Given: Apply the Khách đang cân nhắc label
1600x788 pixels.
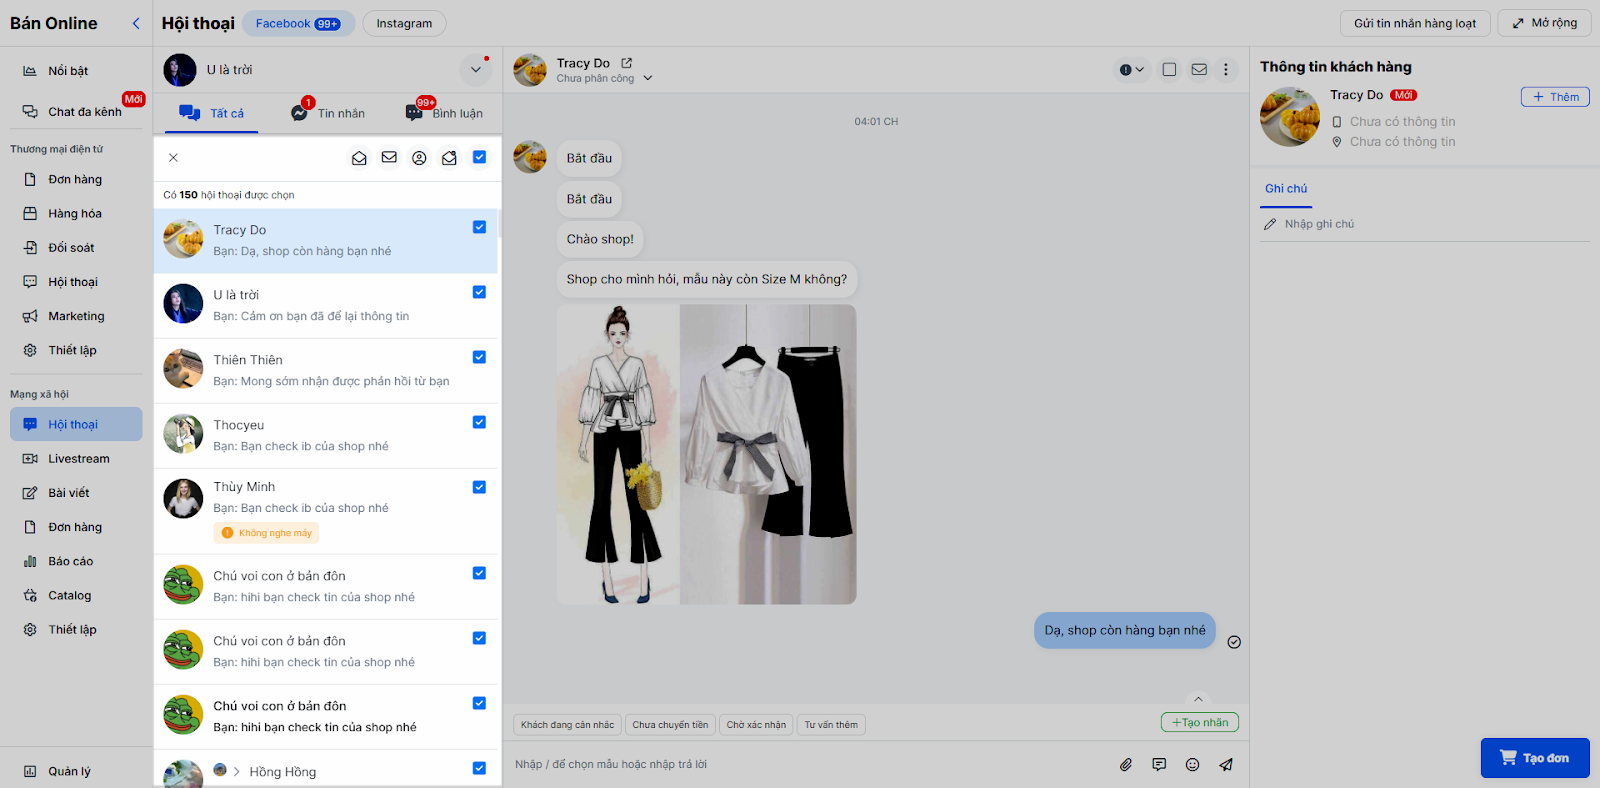Looking at the screenshot, I should coord(567,725).
